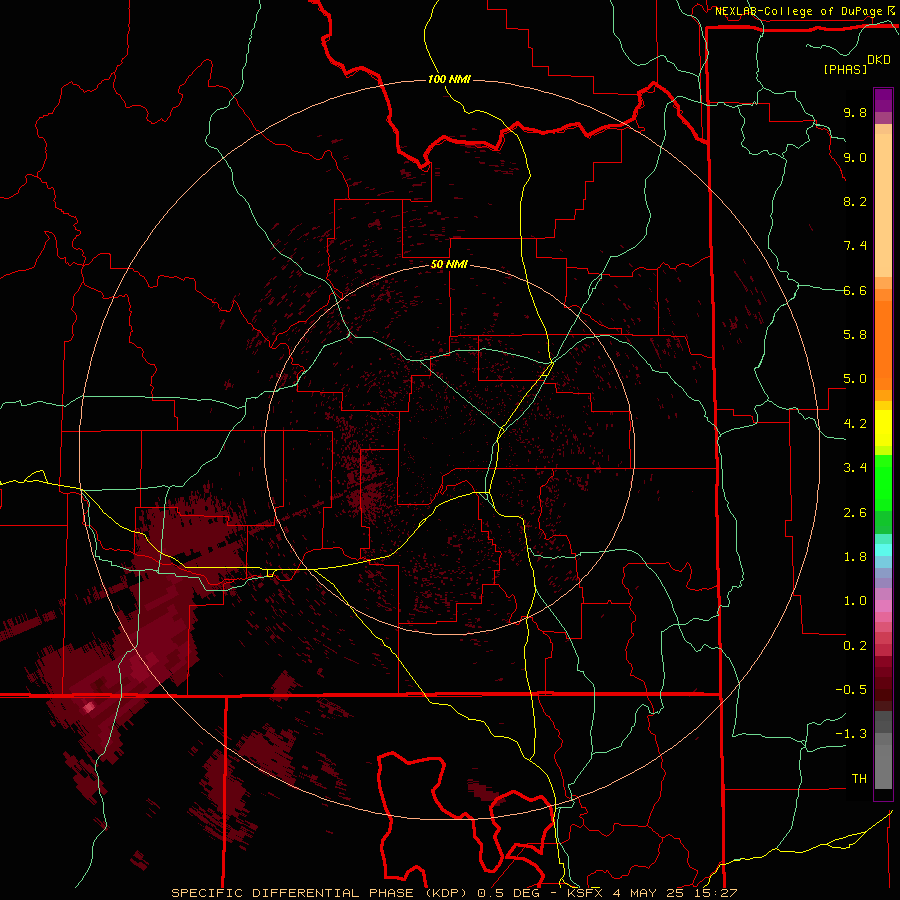Click the 4.2 value on color scale
The image size is (900, 900).
(x=855, y=424)
